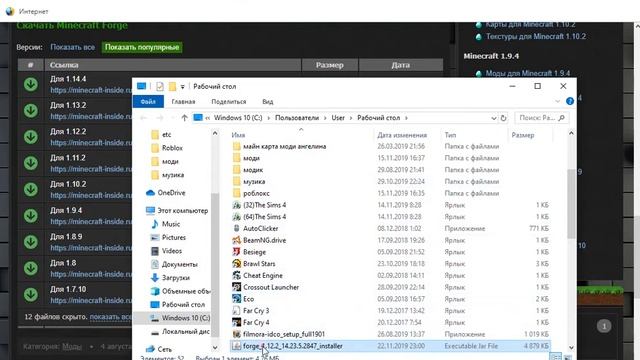This screenshot has height=360, width=640.
Task: Click the file list vertical scrollbar thumb
Action: pos(571,203)
